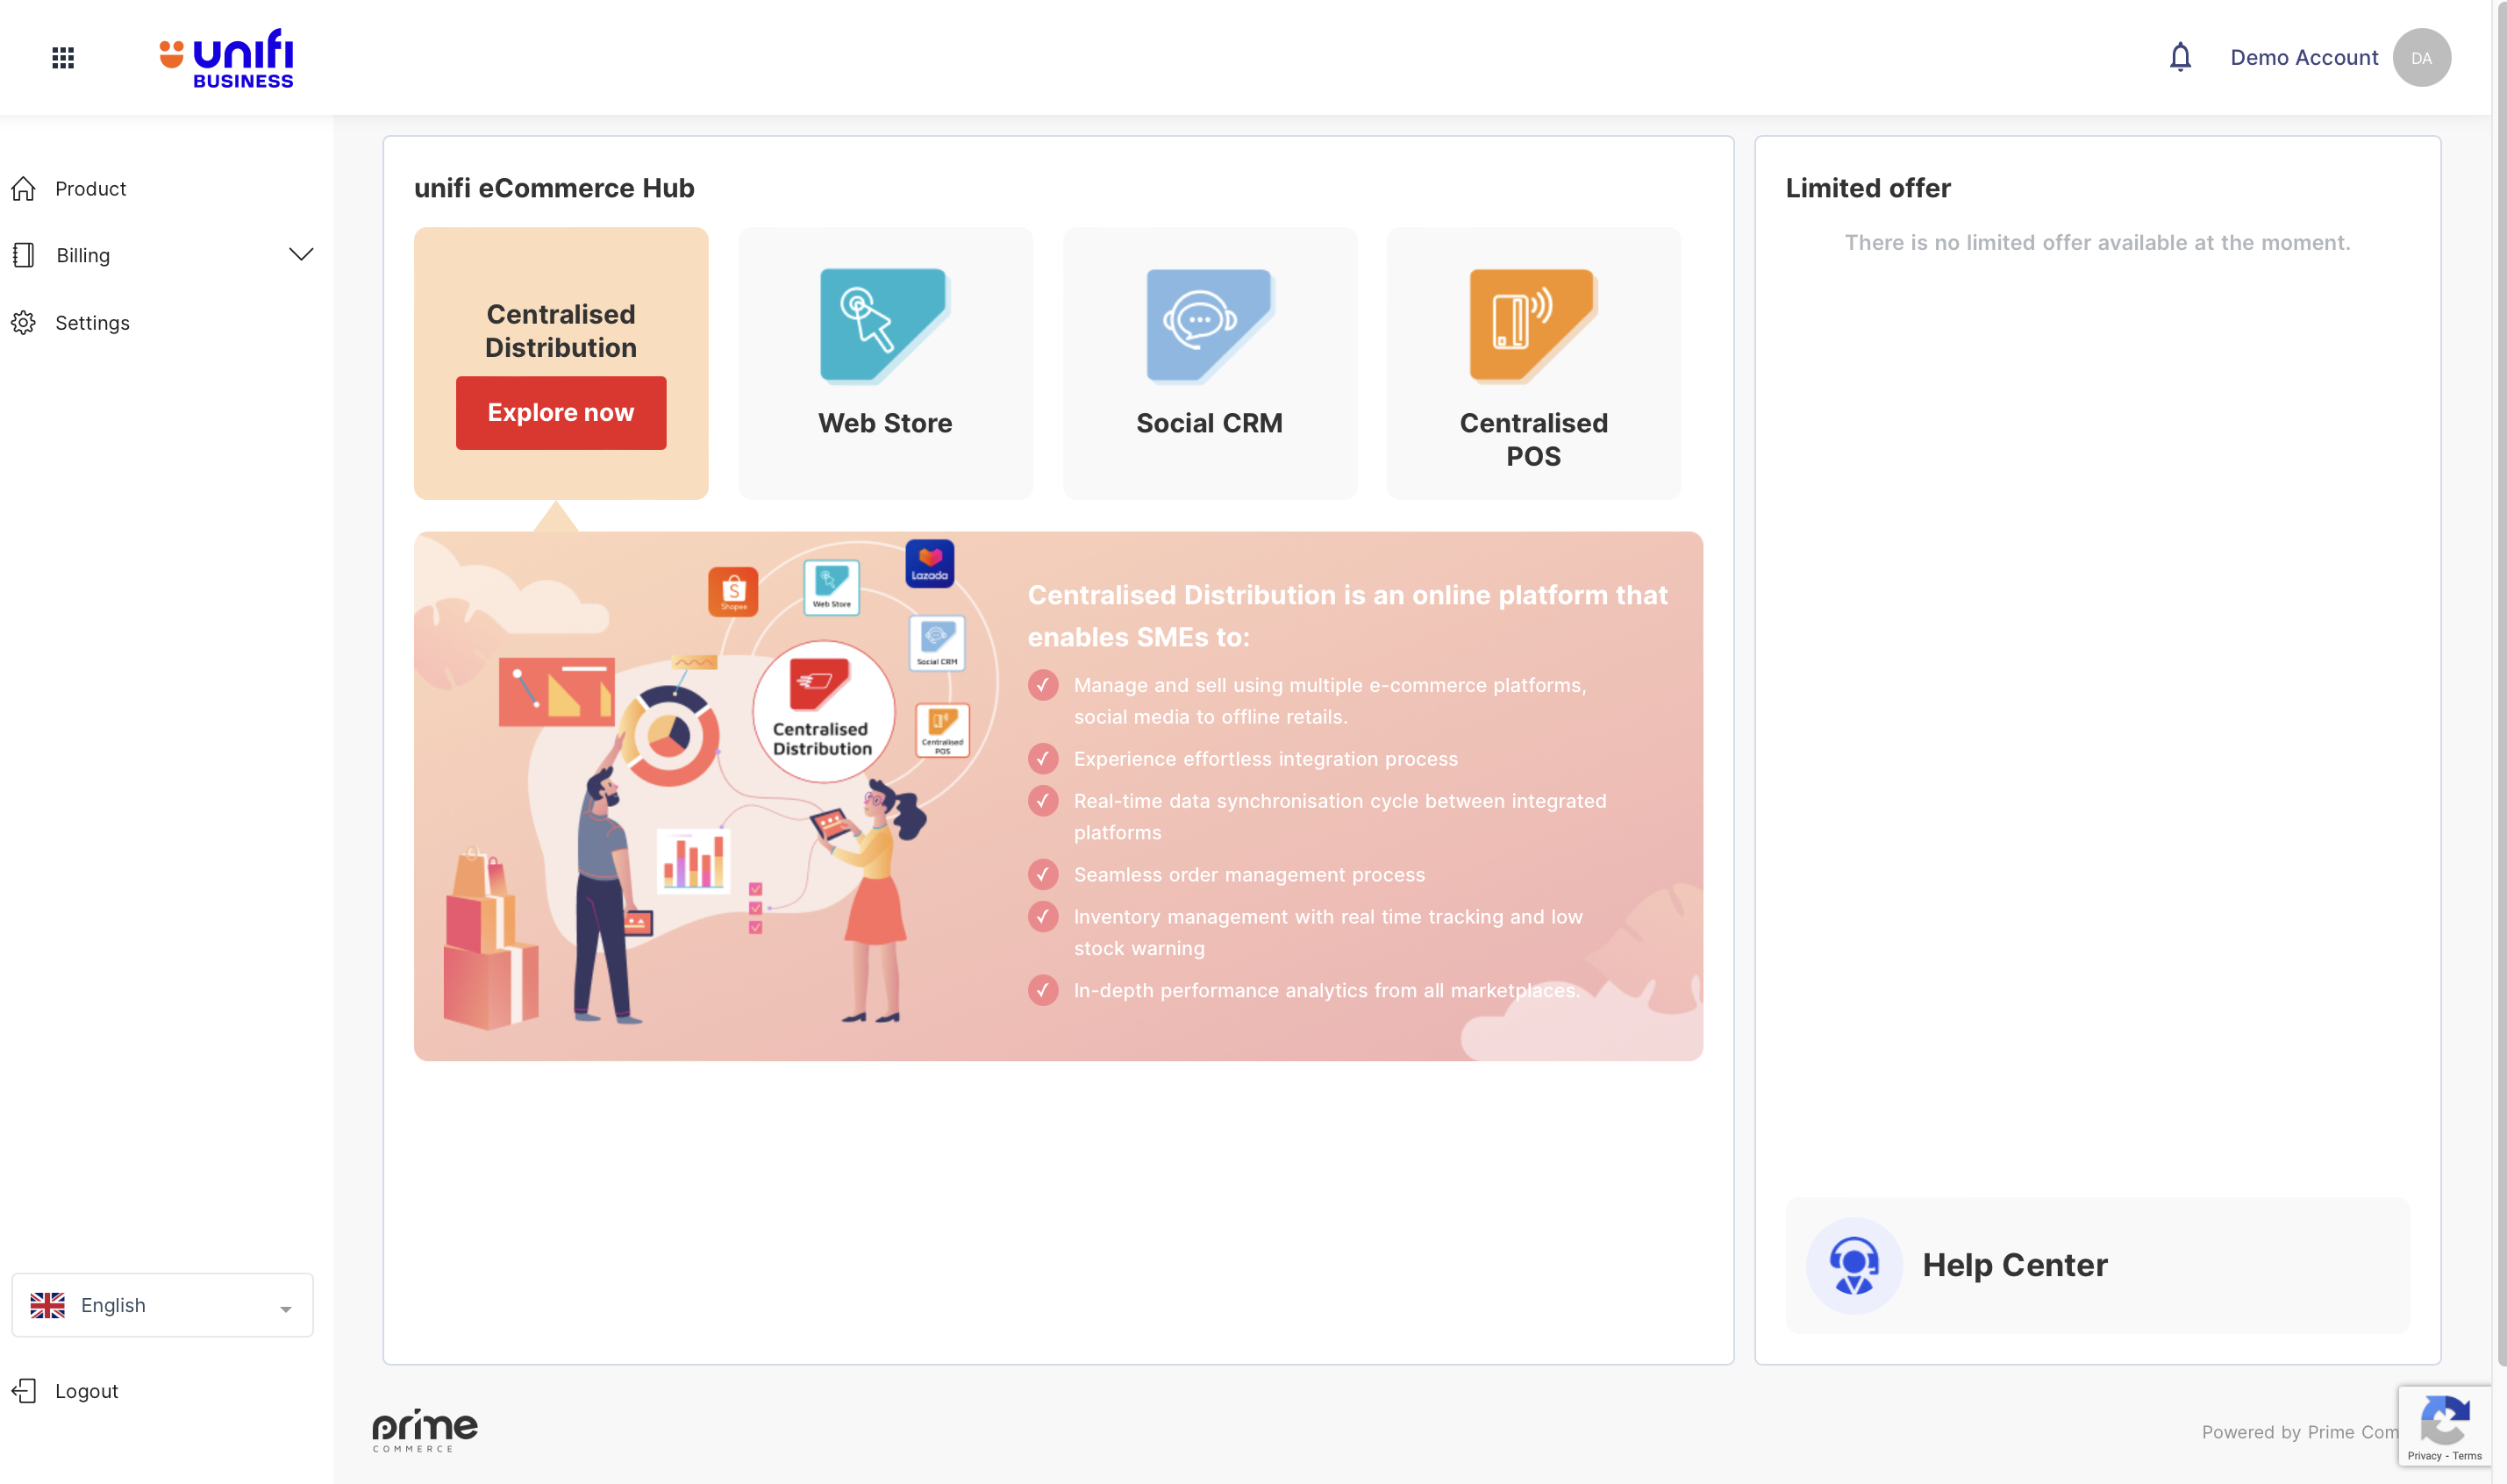The height and width of the screenshot is (1484, 2507).
Task: Click the Help Center headset icon
Action: coord(1853,1265)
